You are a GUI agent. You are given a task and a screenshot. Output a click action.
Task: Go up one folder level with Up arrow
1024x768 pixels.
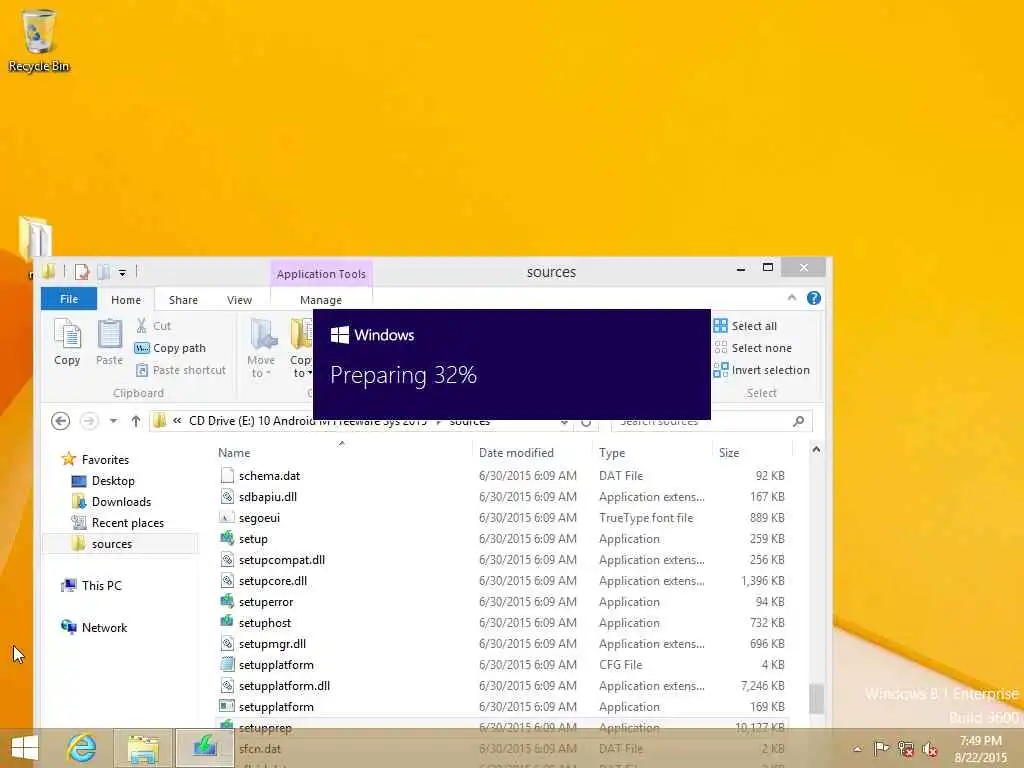pyautogui.click(x=136, y=421)
